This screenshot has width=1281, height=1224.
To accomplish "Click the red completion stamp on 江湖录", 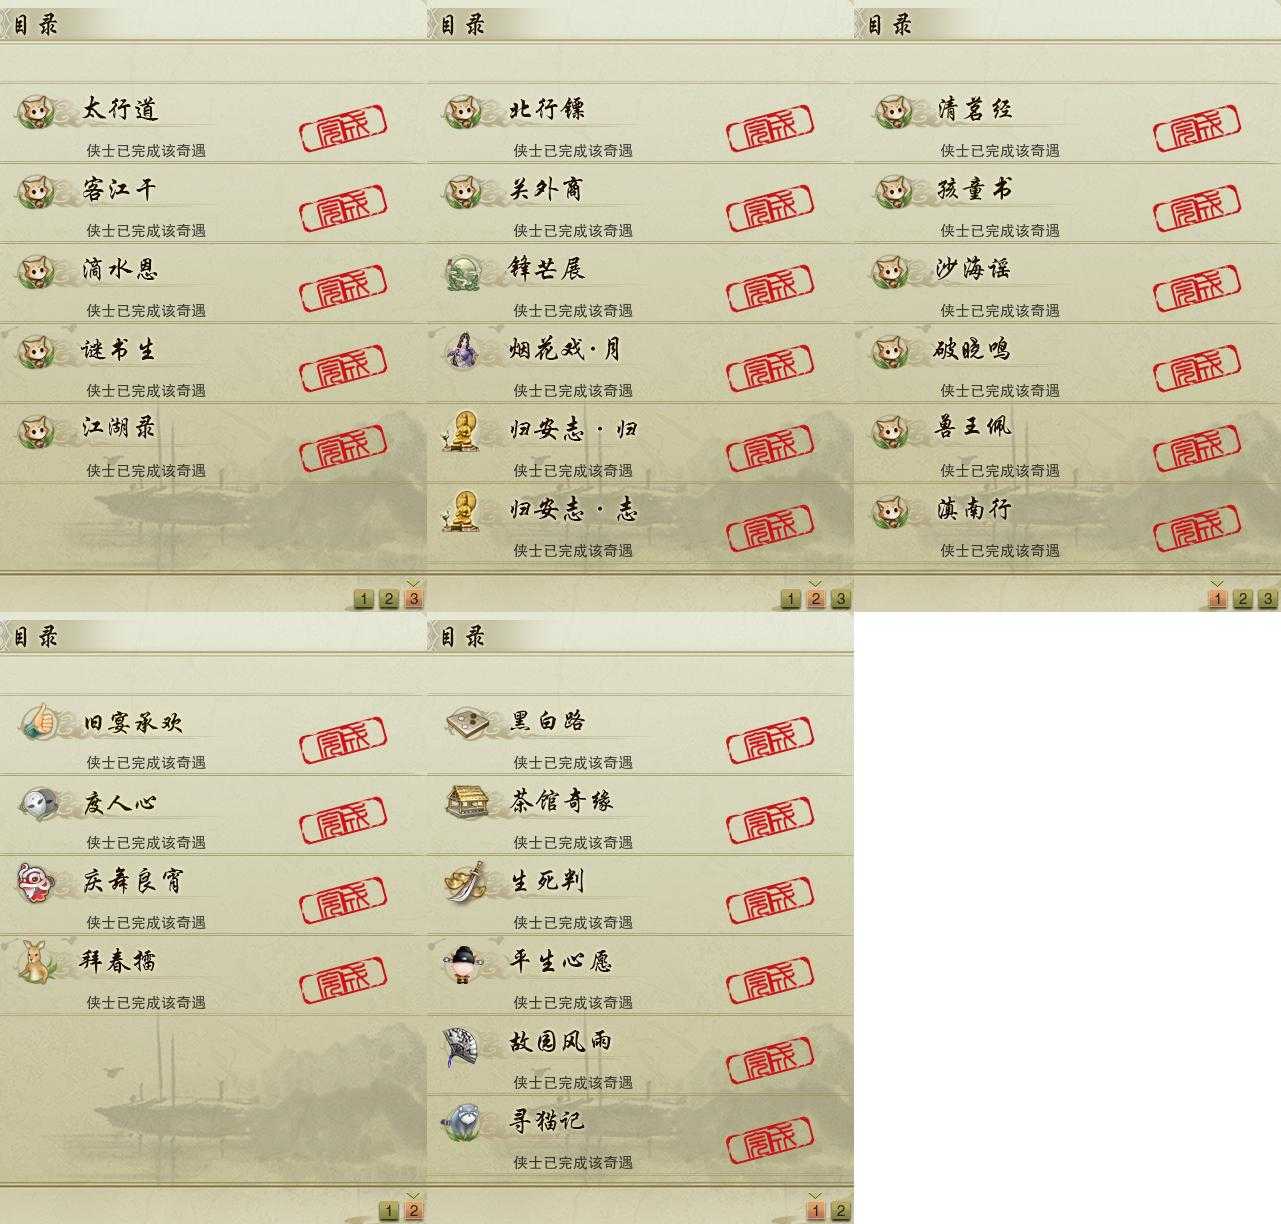I will pos(343,450).
